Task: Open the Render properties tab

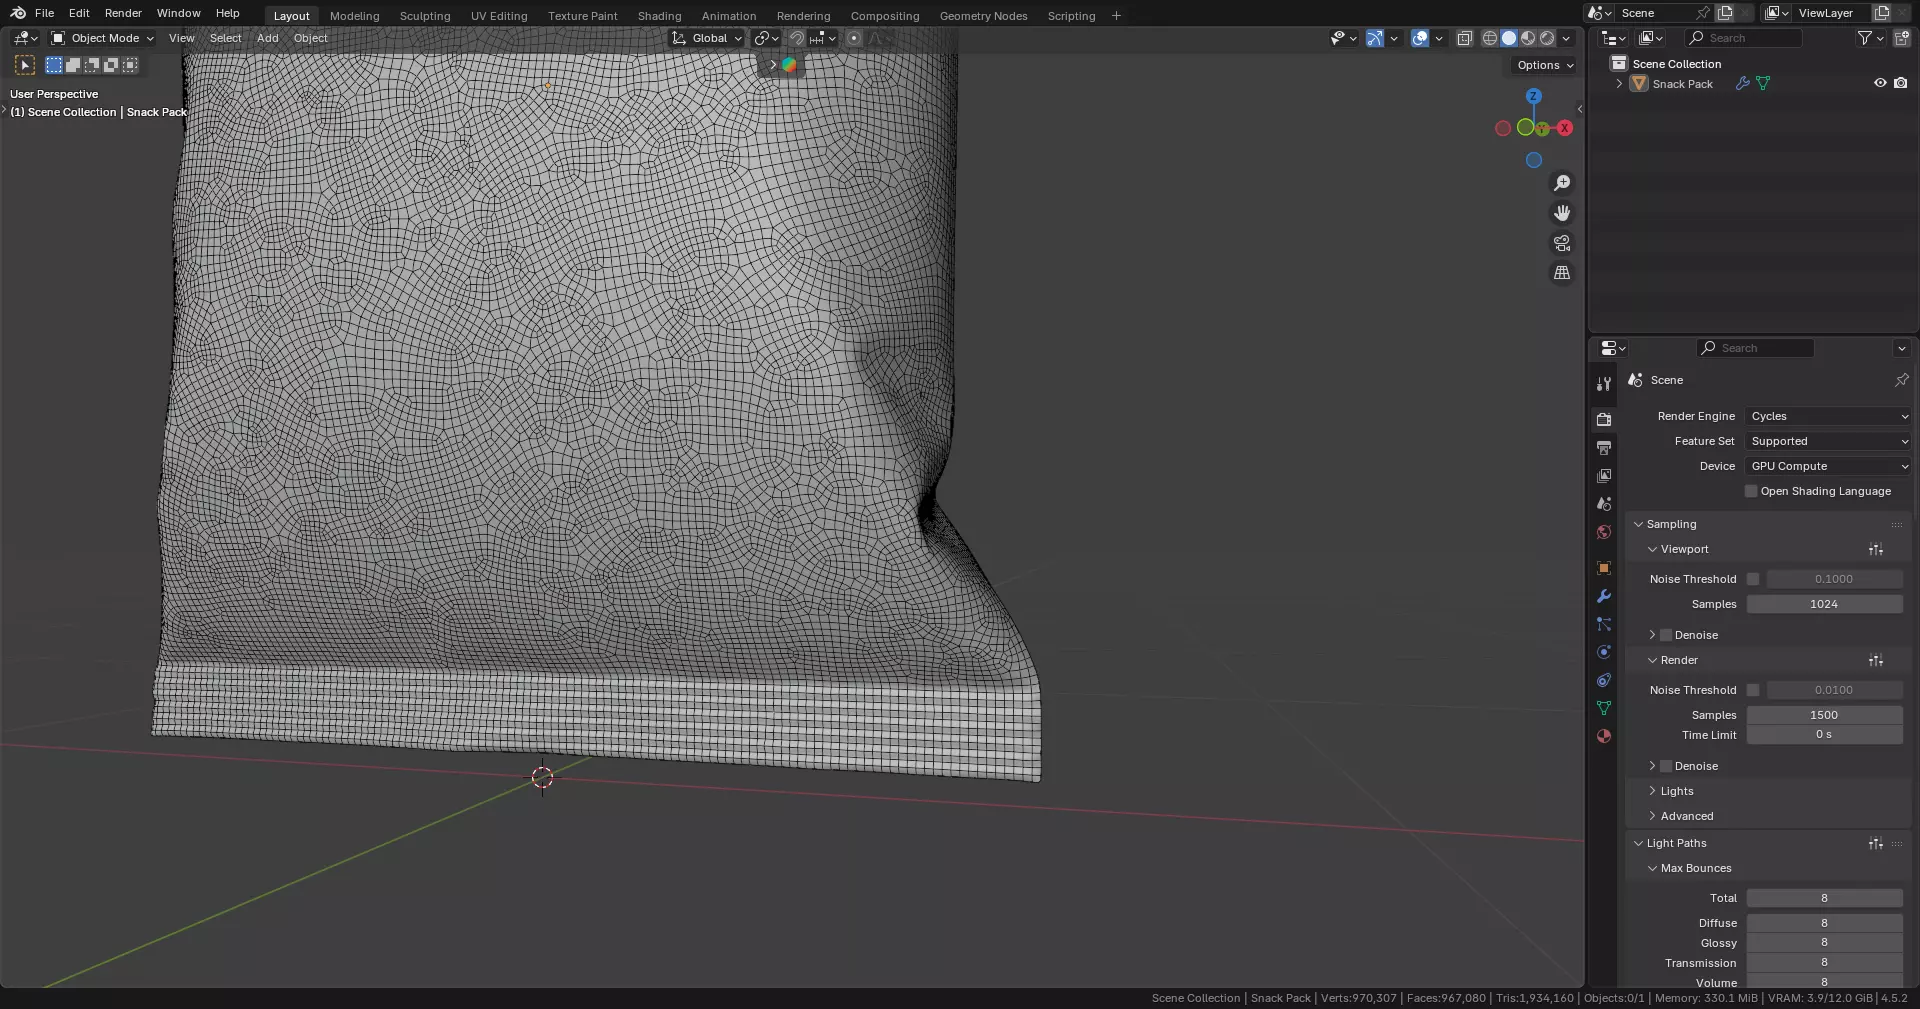Action: point(1604,420)
